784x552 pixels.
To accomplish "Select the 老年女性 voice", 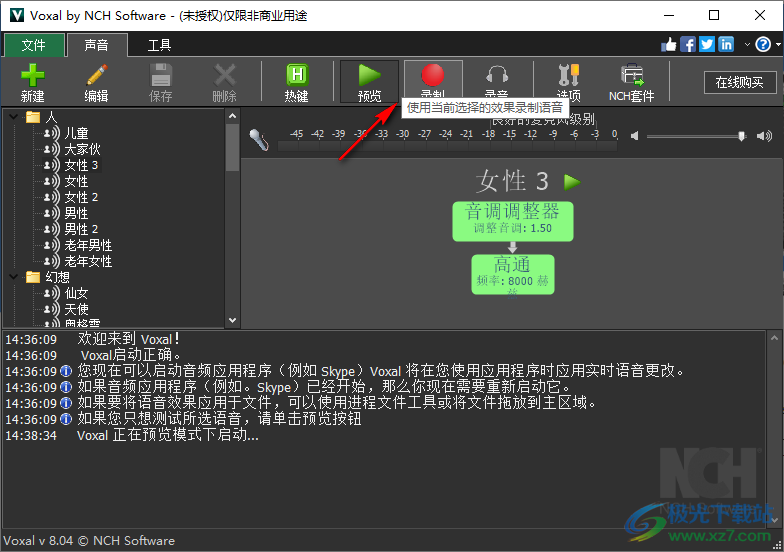I will coord(88,262).
